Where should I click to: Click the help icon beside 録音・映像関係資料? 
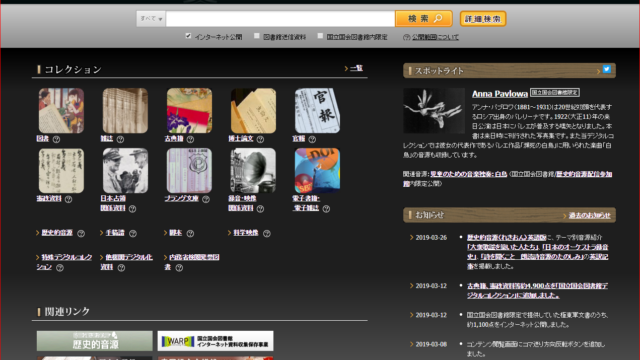pyautogui.click(x=260, y=209)
